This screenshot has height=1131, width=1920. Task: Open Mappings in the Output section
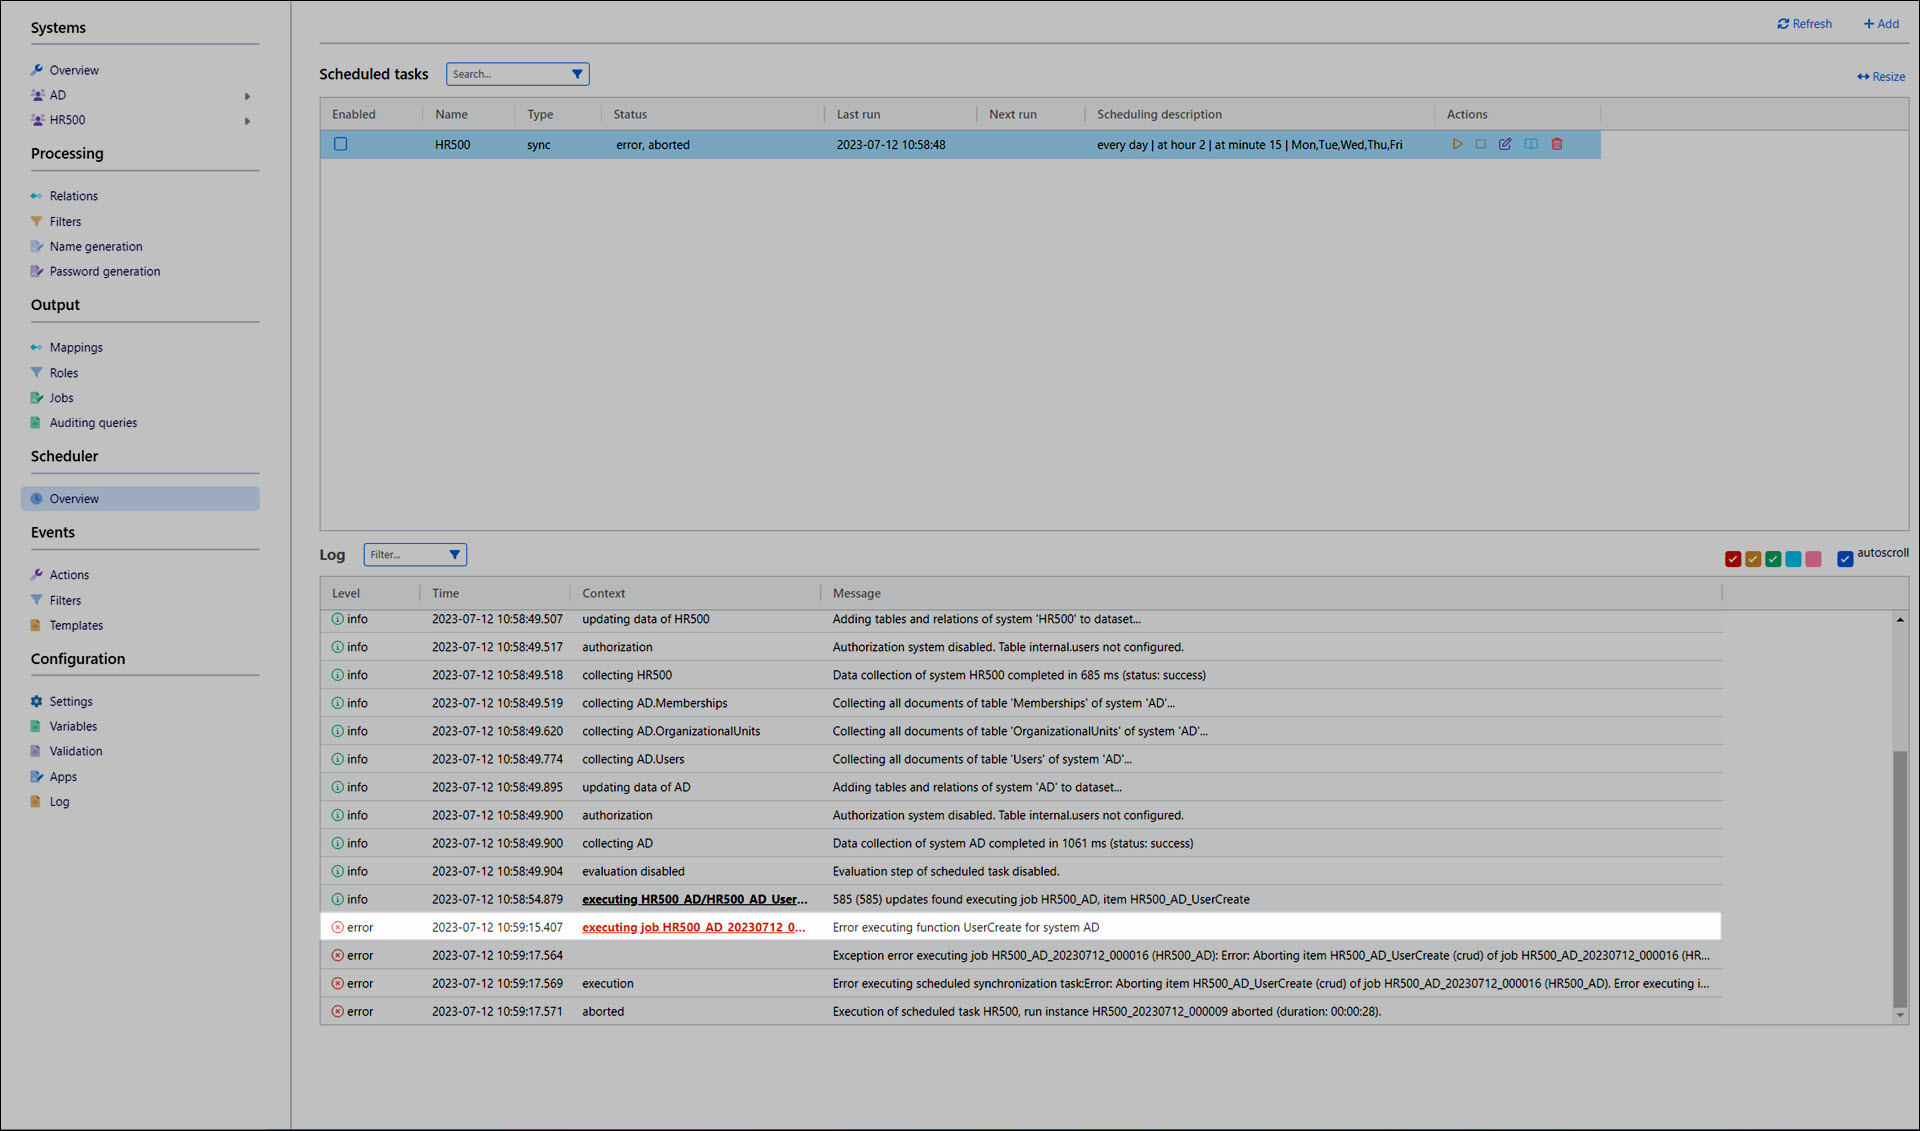[76, 347]
